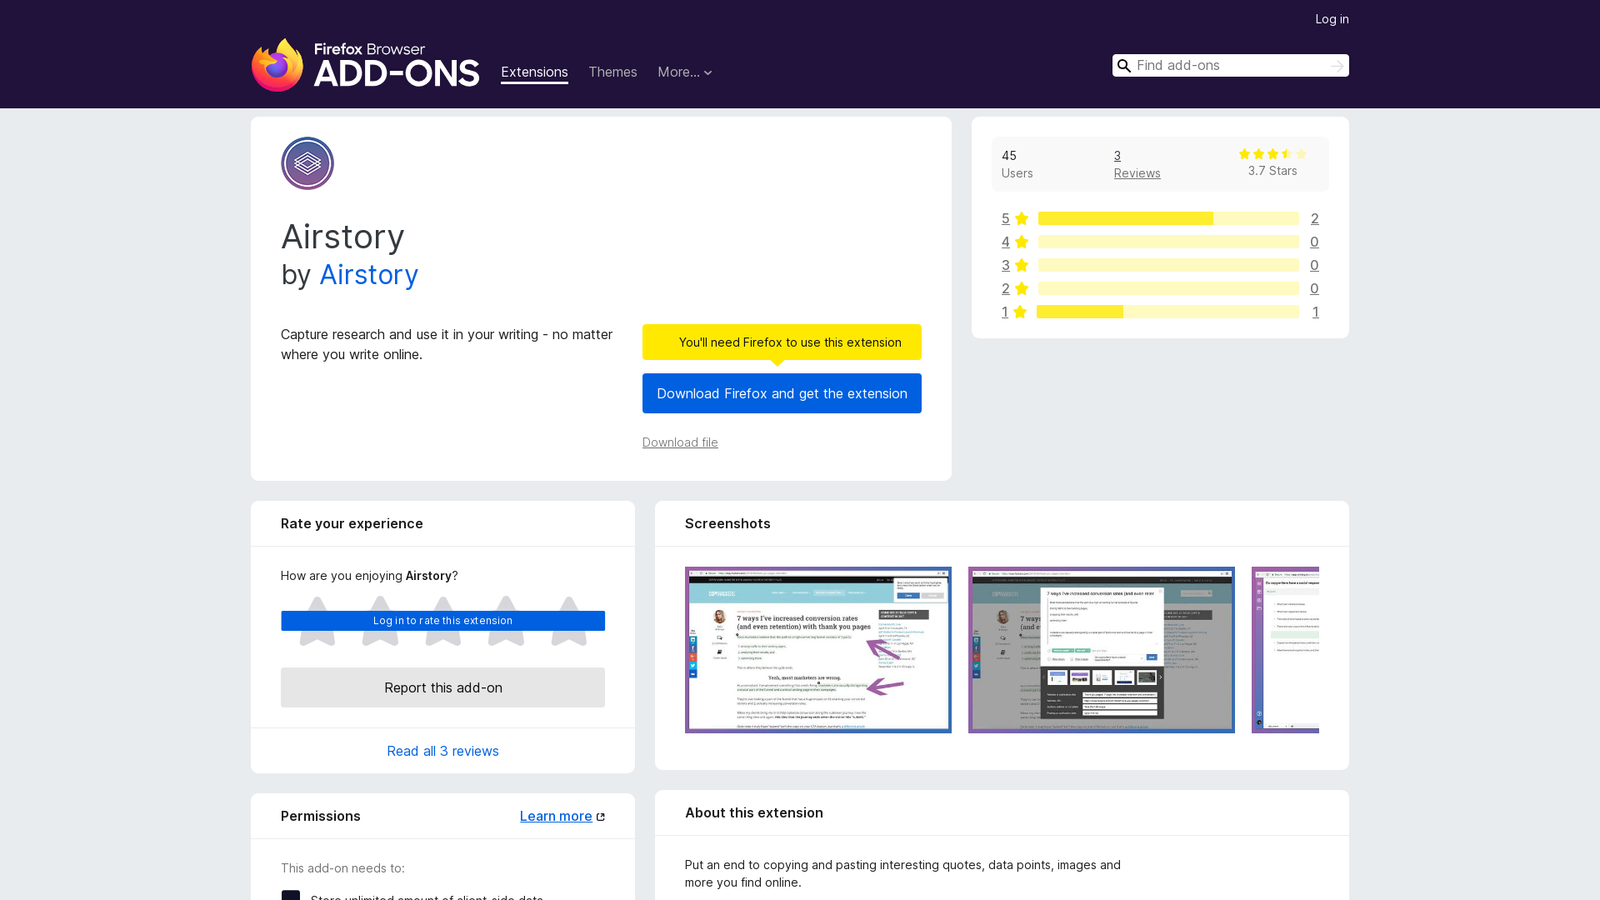Click the 3-star review count 0
The height and width of the screenshot is (900, 1600).
[x=1314, y=265]
